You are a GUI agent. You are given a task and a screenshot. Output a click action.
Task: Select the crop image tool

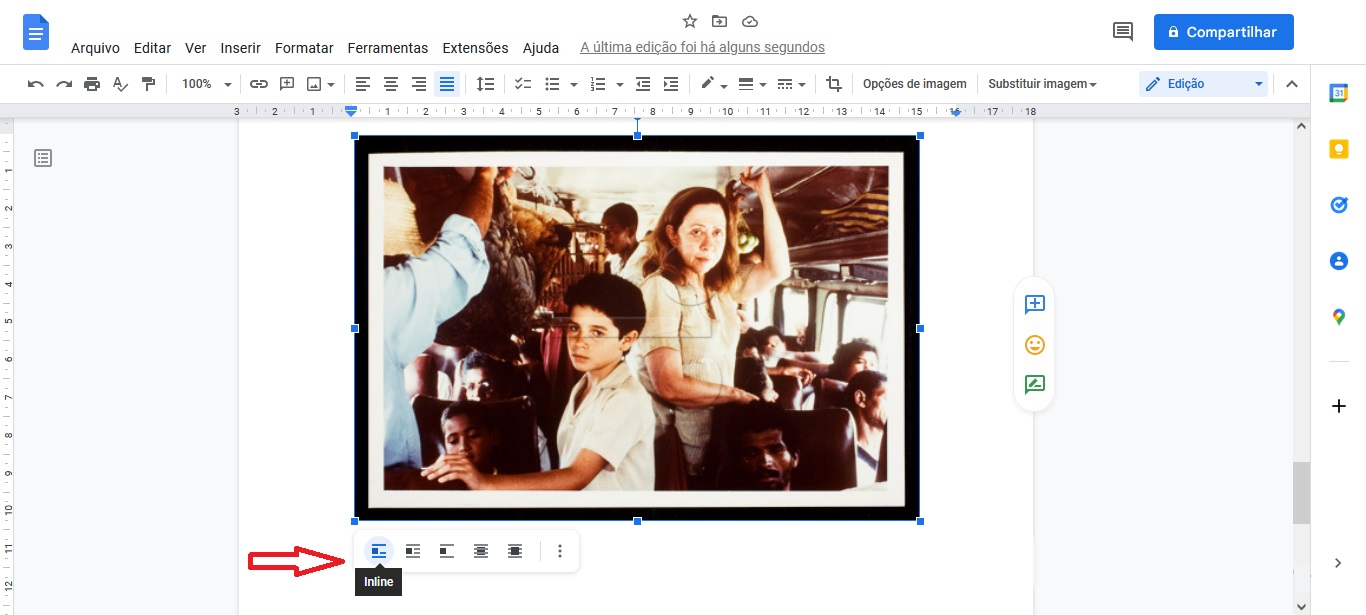click(x=834, y=84)
